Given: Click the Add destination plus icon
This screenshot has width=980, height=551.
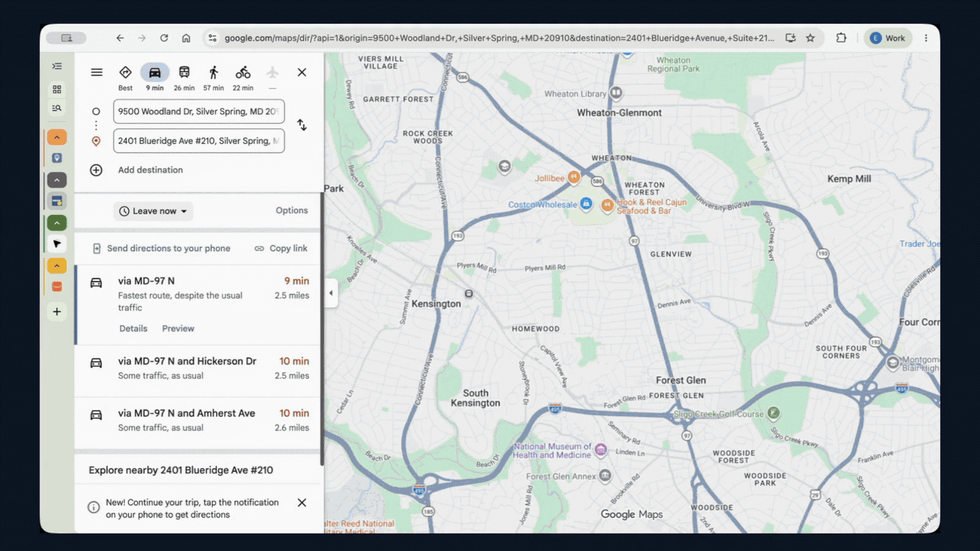Looking at the screenshot, I should 96,170.
